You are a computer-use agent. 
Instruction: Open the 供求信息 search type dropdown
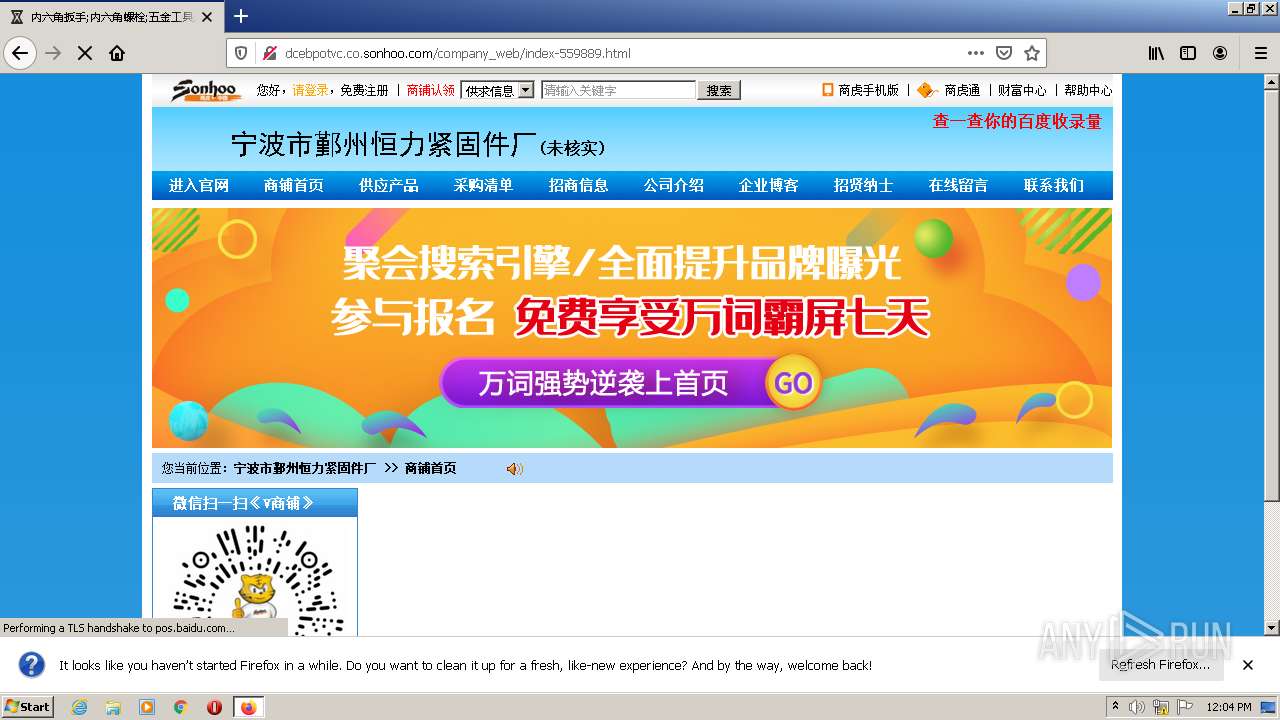[x=497, y=90]
